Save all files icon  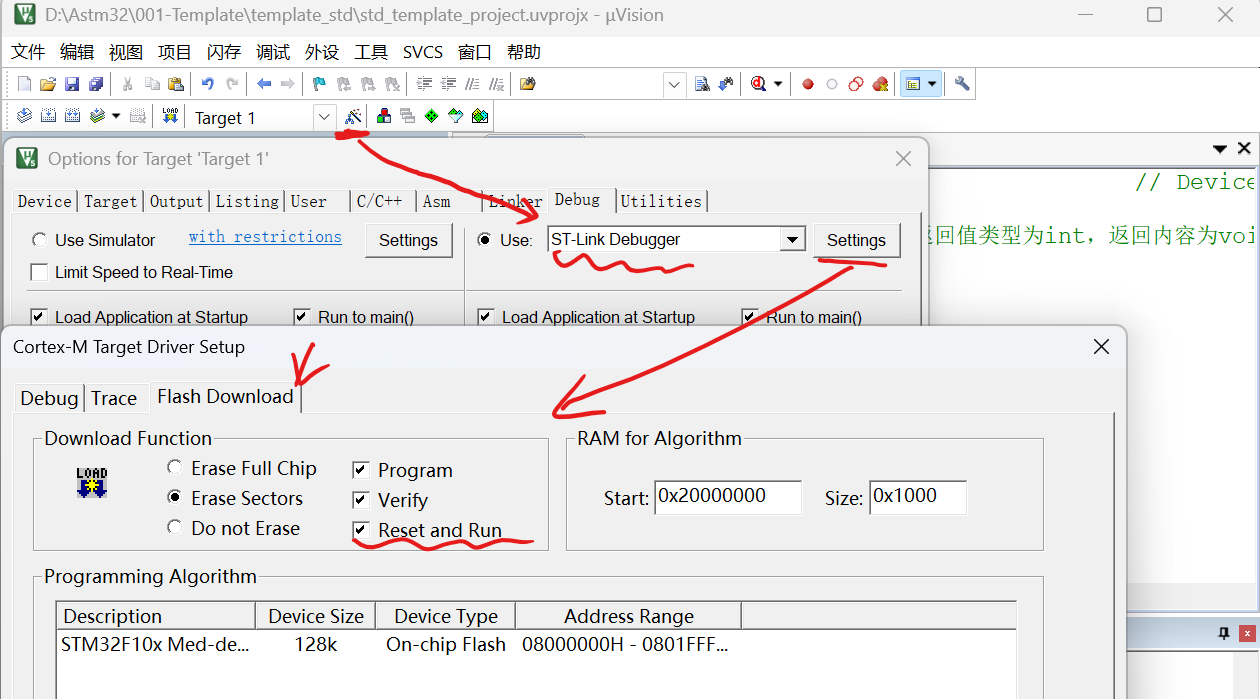[x=96, y=84]
